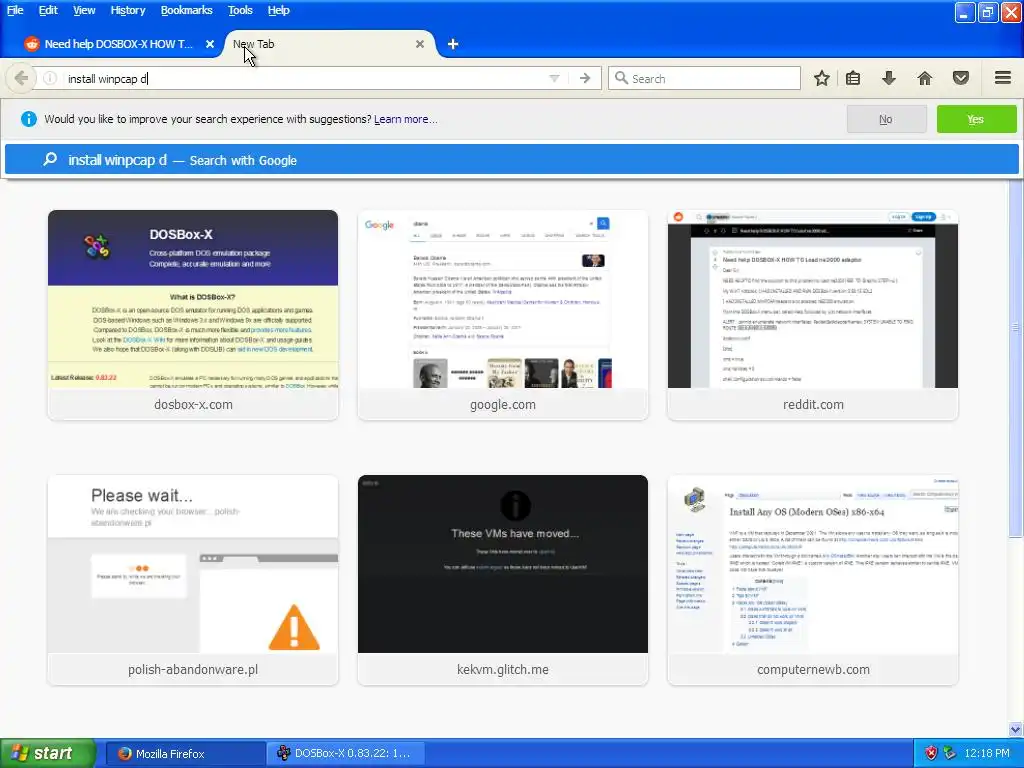Open the reddit.com thumbnail tile

813,315
